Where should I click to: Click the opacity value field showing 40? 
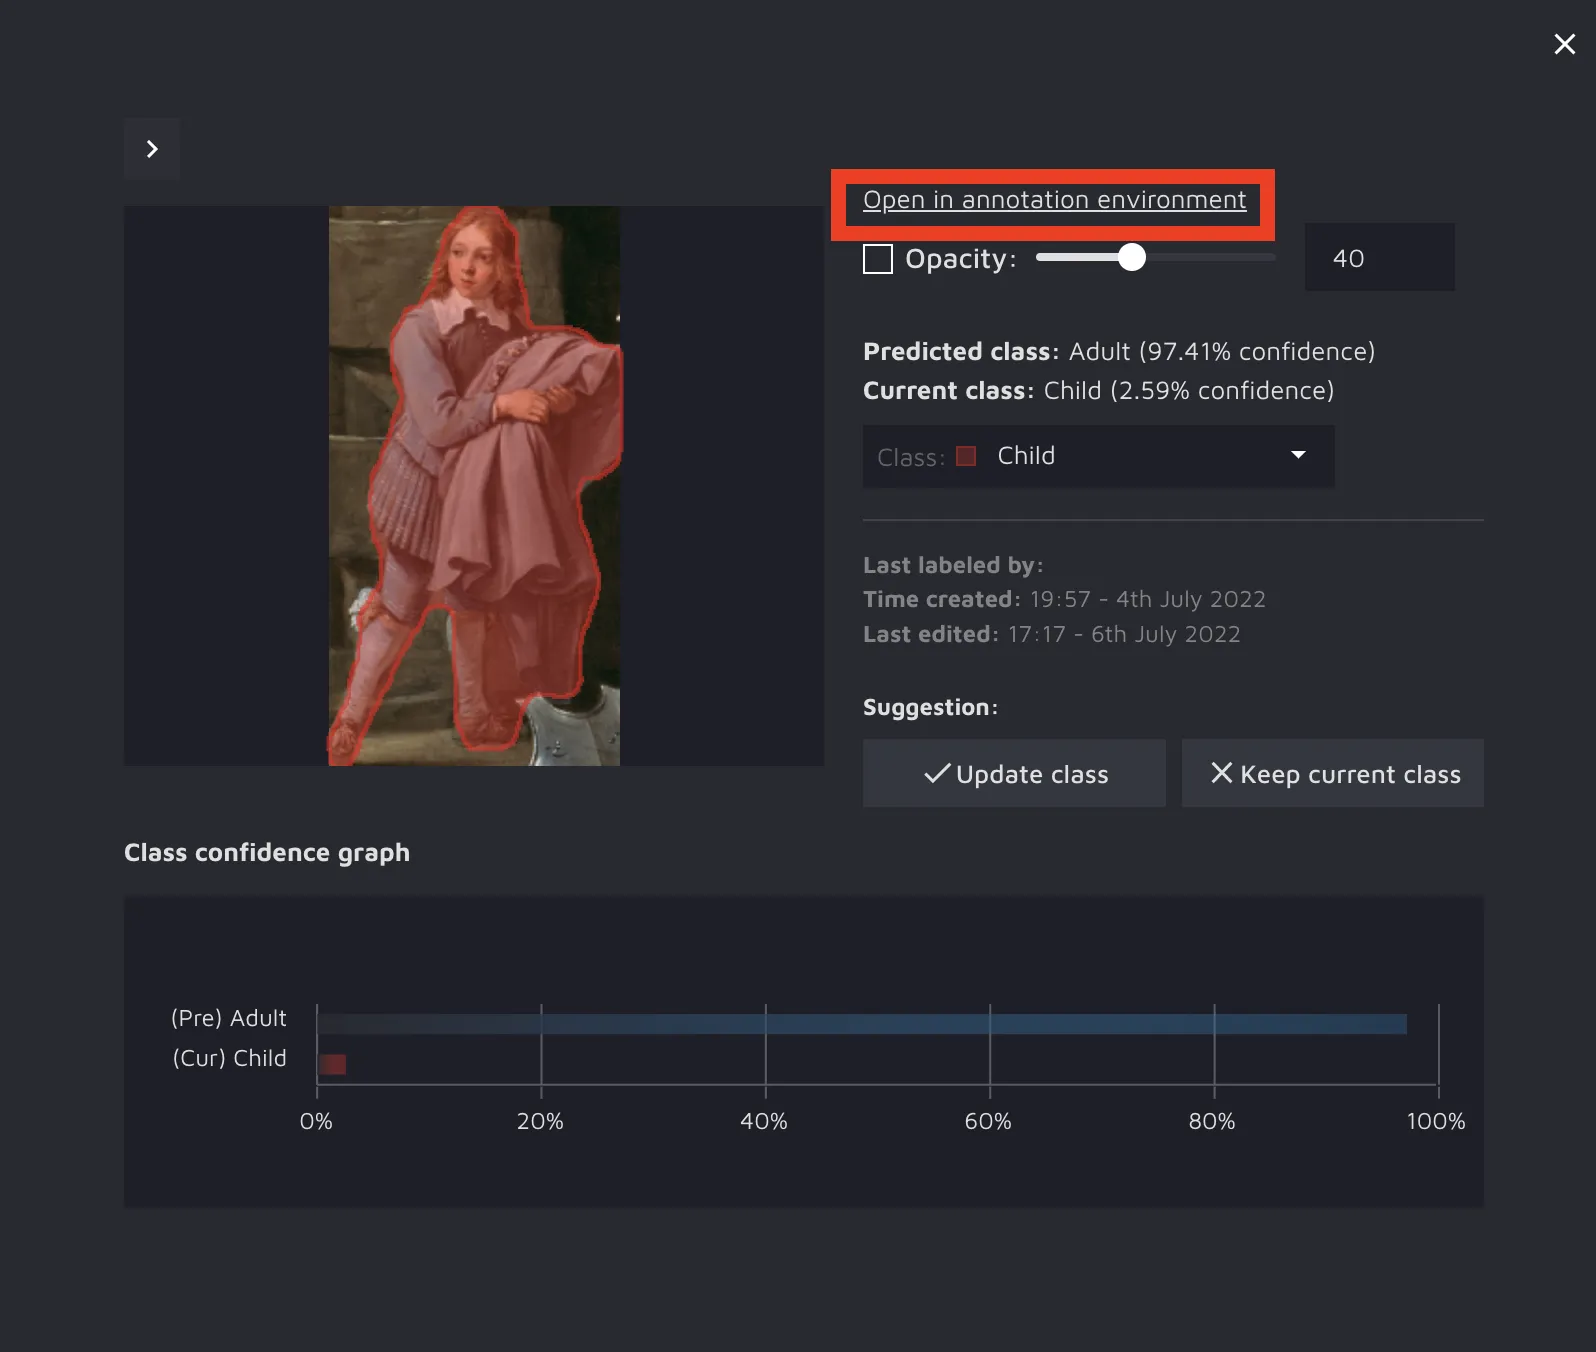pos(1378,258)
